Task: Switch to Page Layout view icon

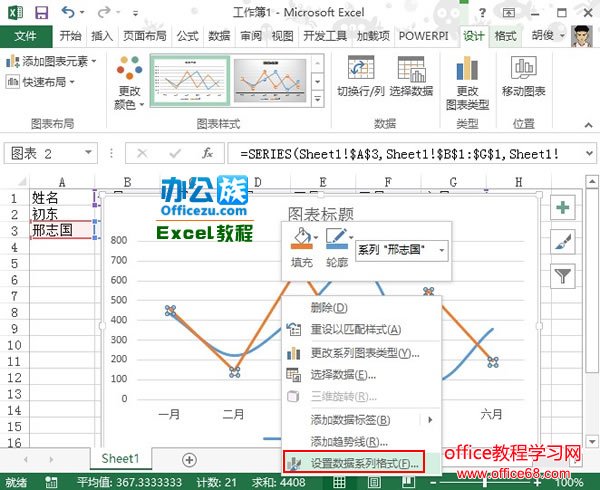Action: [374, 482]
